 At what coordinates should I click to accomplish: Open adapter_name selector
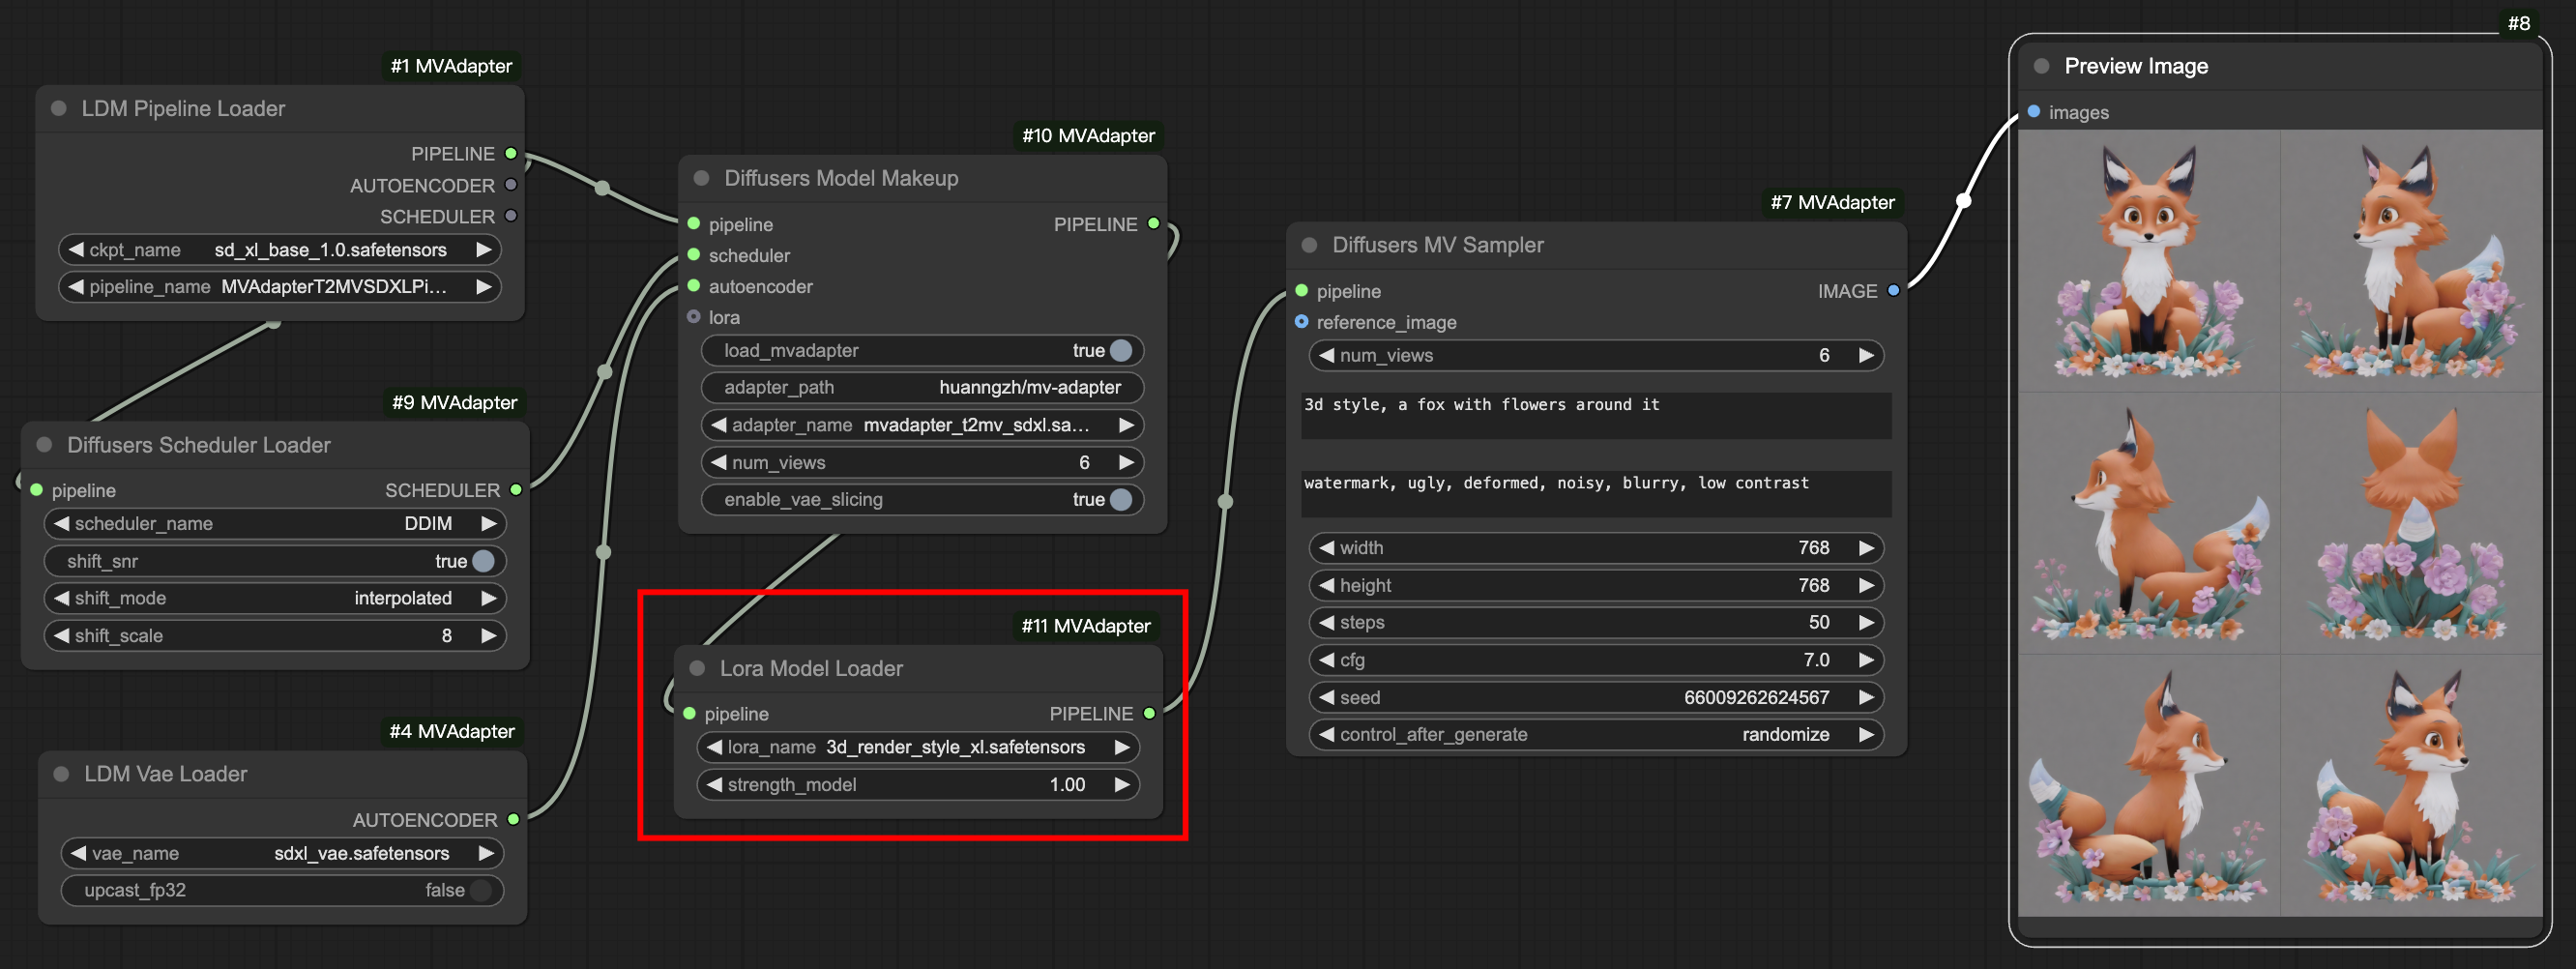click(x=922, y=426)
